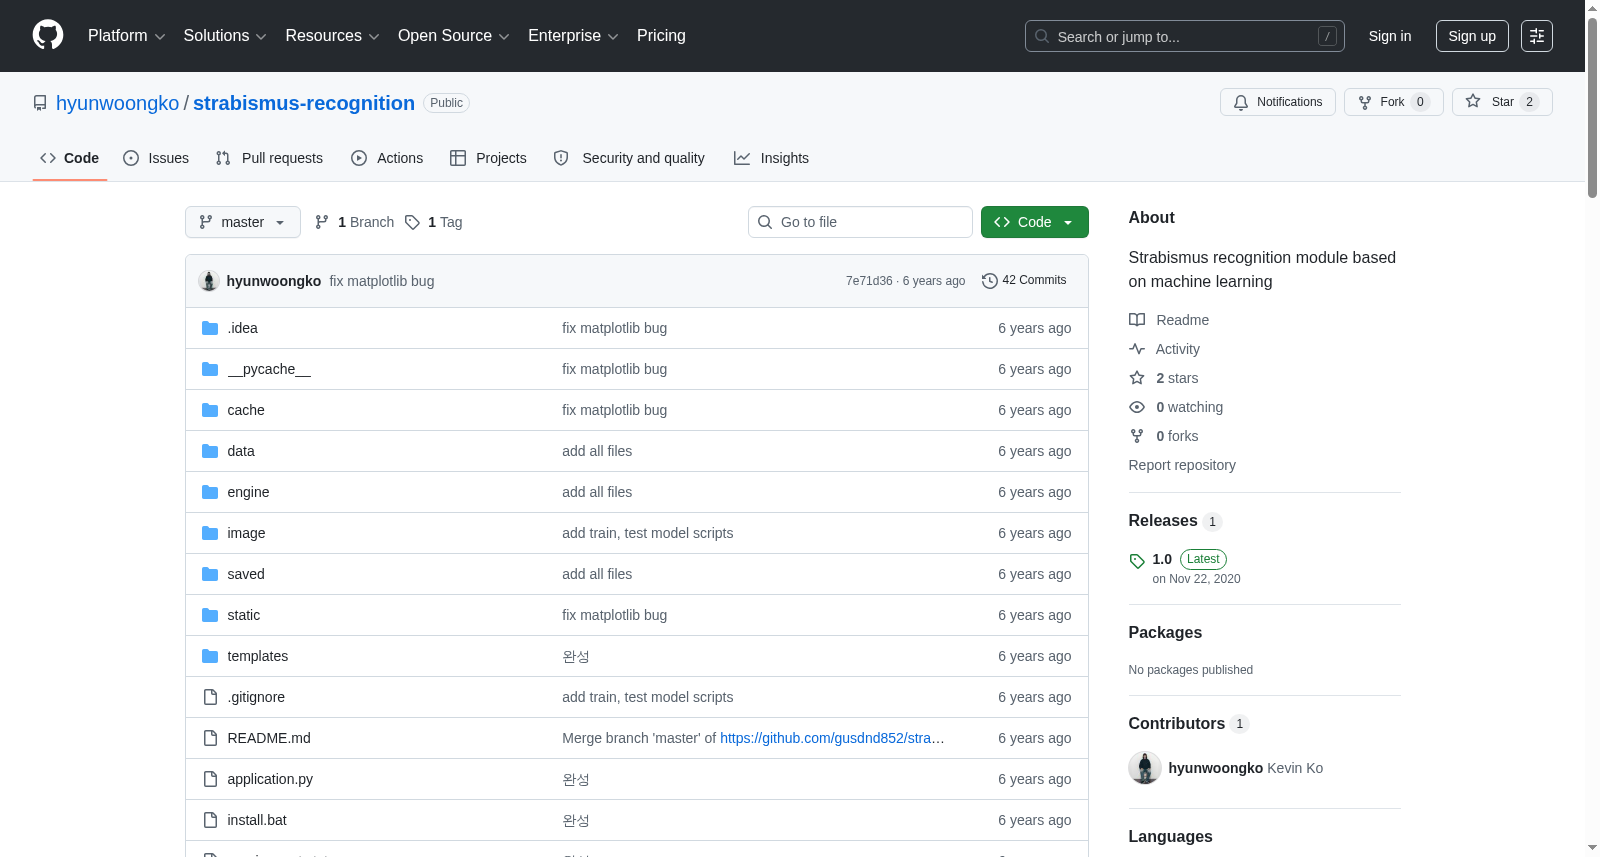This screenshot has height=857, width=1600.
Task: Switch to the Insights tab
Action: pyautogui.click(x=771, y=158)
